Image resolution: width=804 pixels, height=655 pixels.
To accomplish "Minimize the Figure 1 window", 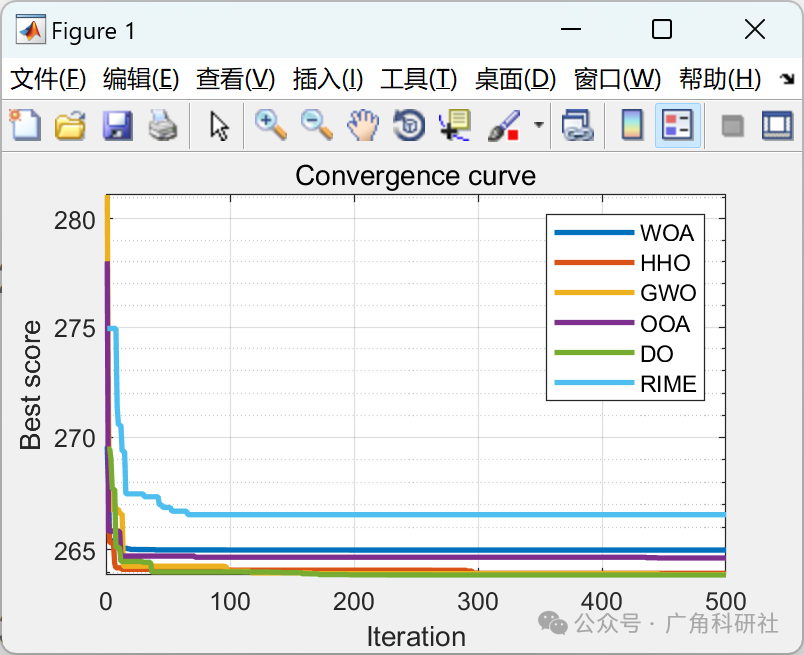I will [x=570, y=29].
